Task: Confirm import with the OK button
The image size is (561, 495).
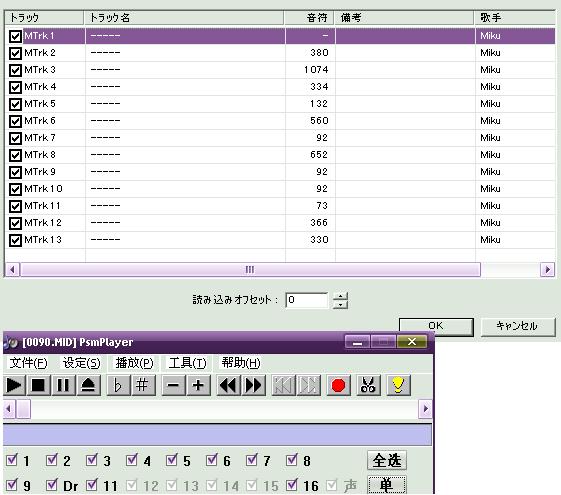Action: pyautogui.click(x=436, y=326)
